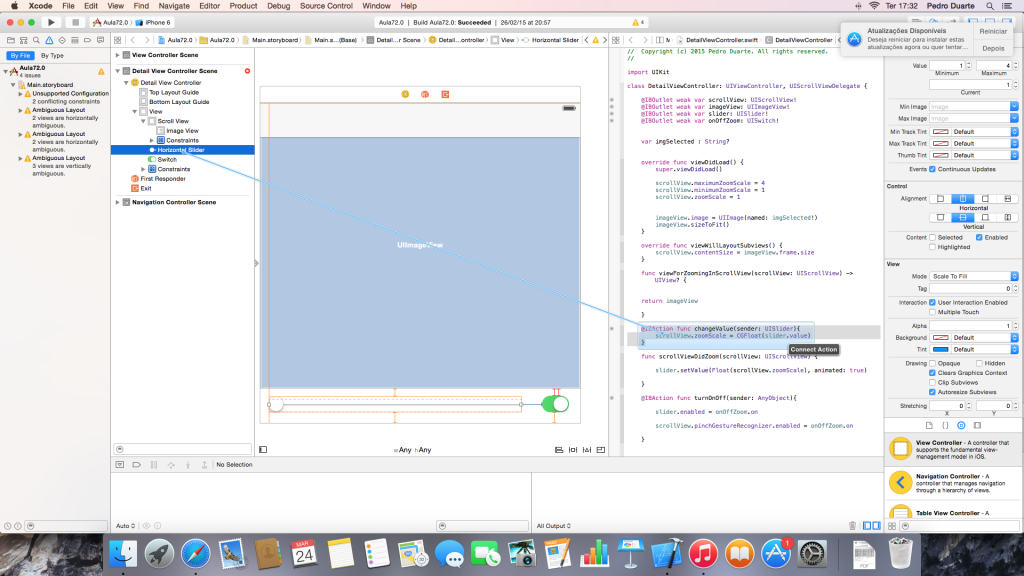Switch to the By Type filter tab
The height and width of the screenshot is (576, 1024).
[x=51, y=55]
